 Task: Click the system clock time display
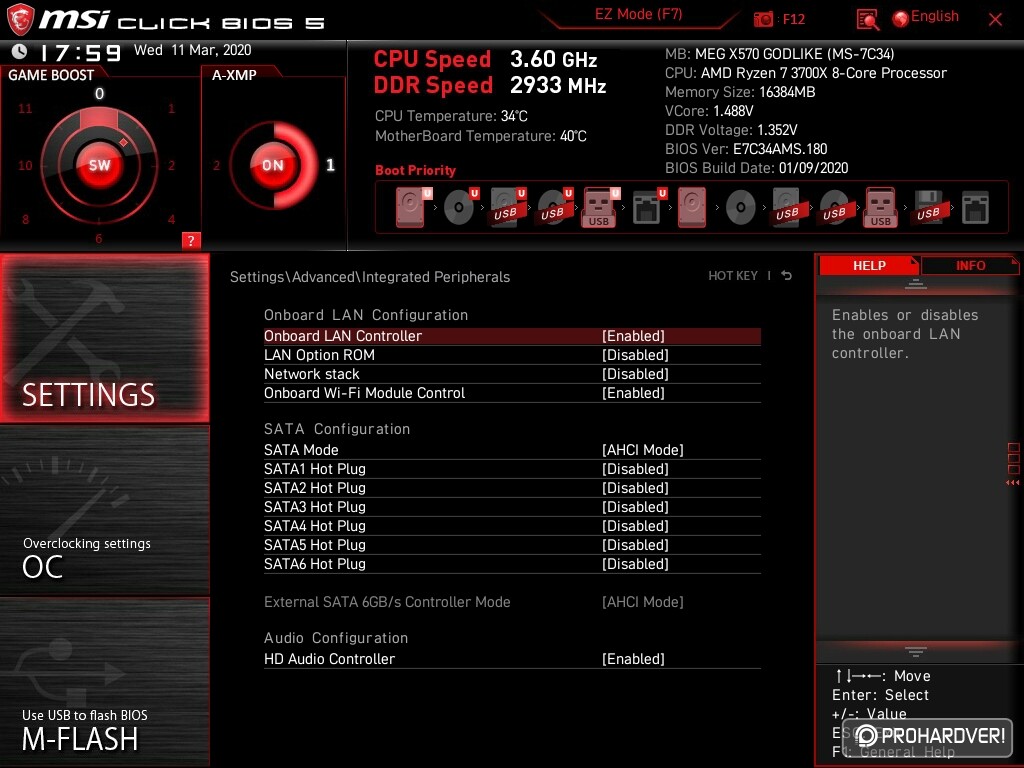coord(80,52)
